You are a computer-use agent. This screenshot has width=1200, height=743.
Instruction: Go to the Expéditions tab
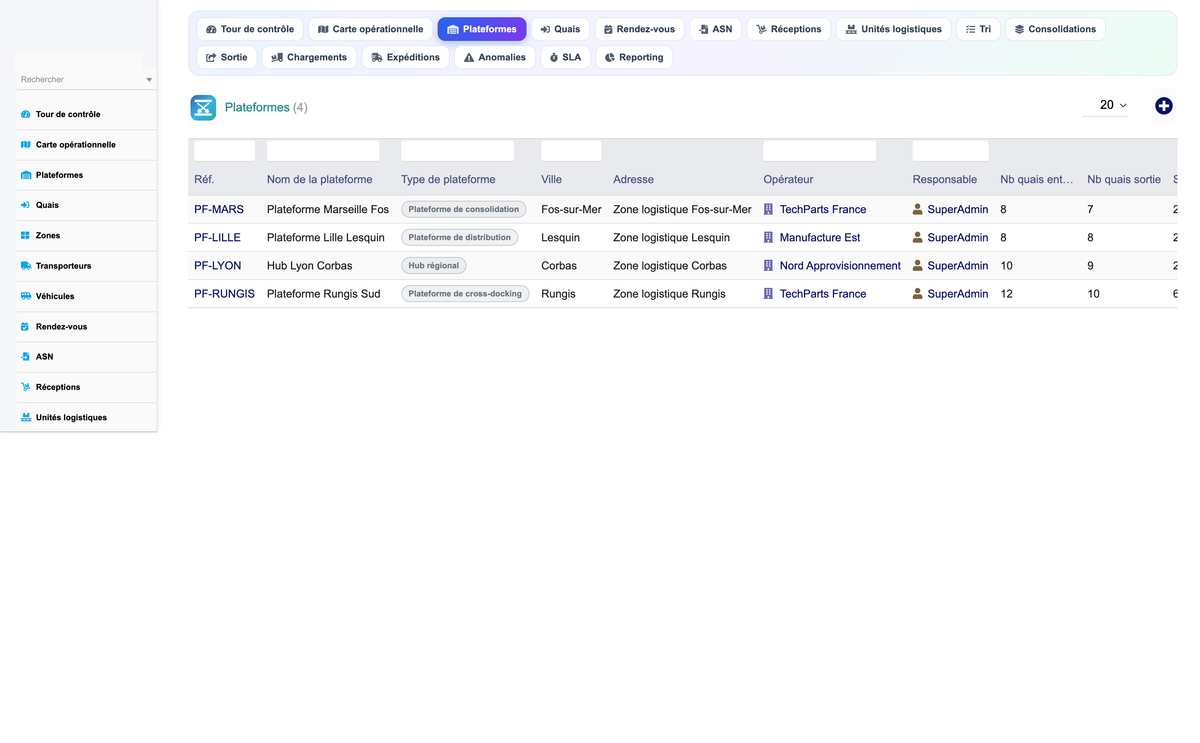click(x=405, y=57)
